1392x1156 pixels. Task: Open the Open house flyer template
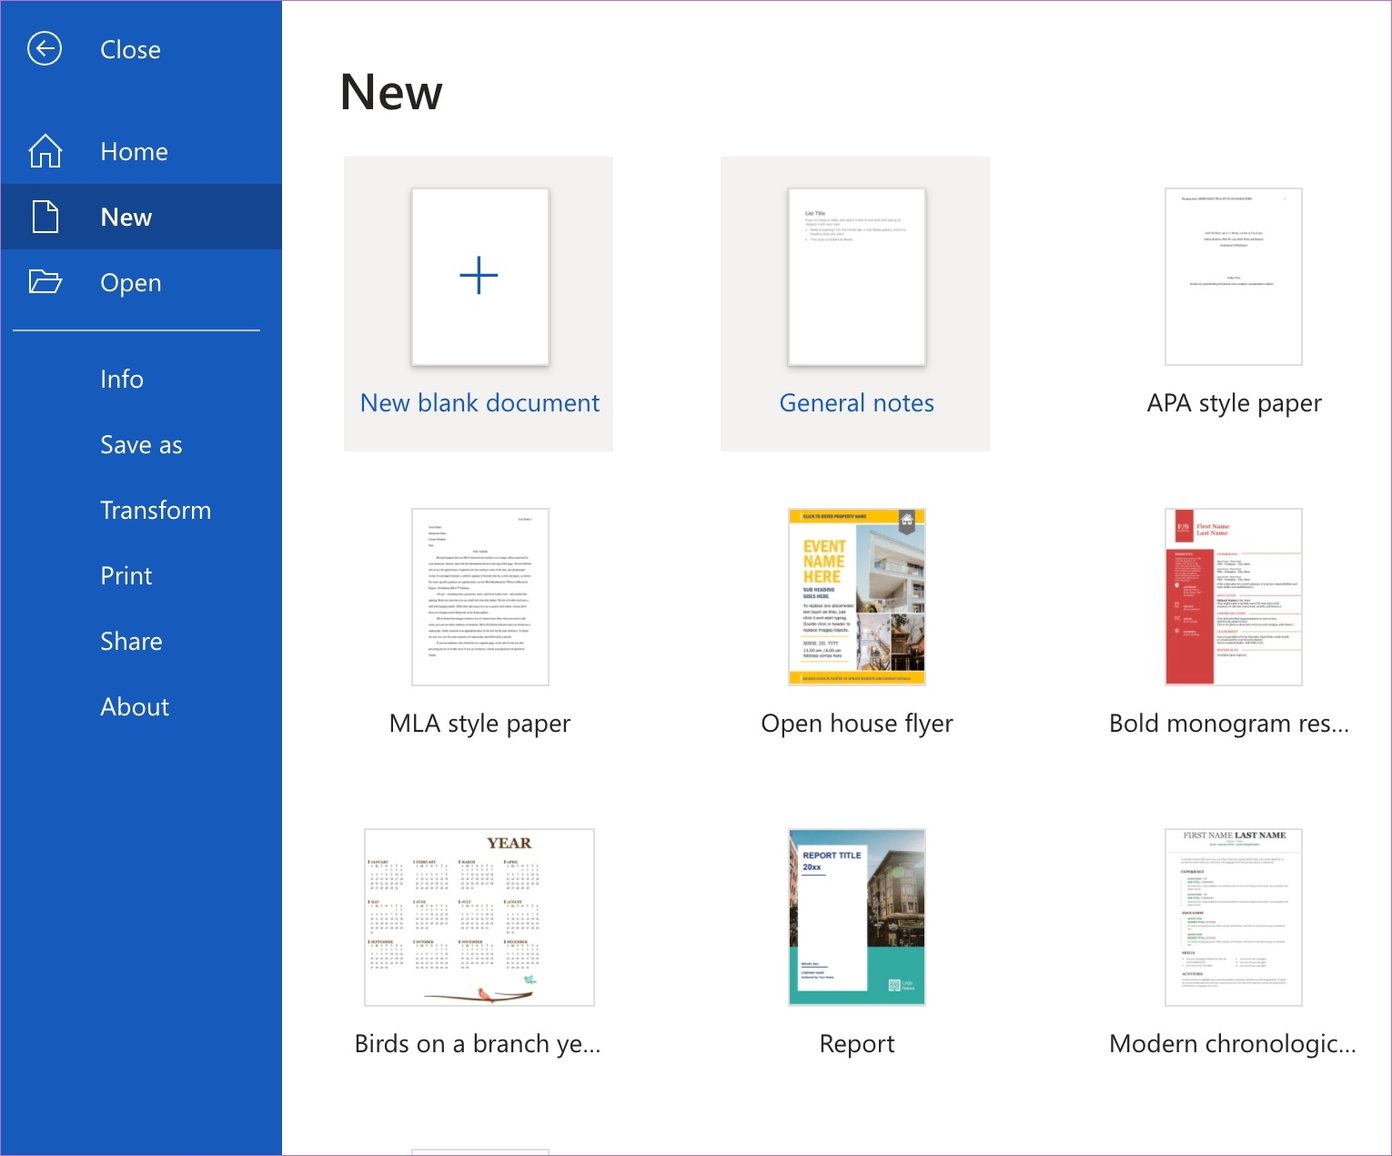click(856, 597)
